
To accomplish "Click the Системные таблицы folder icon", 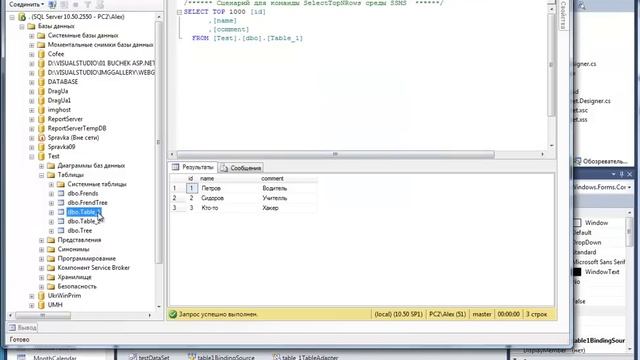I will click(x=61, y=184).
